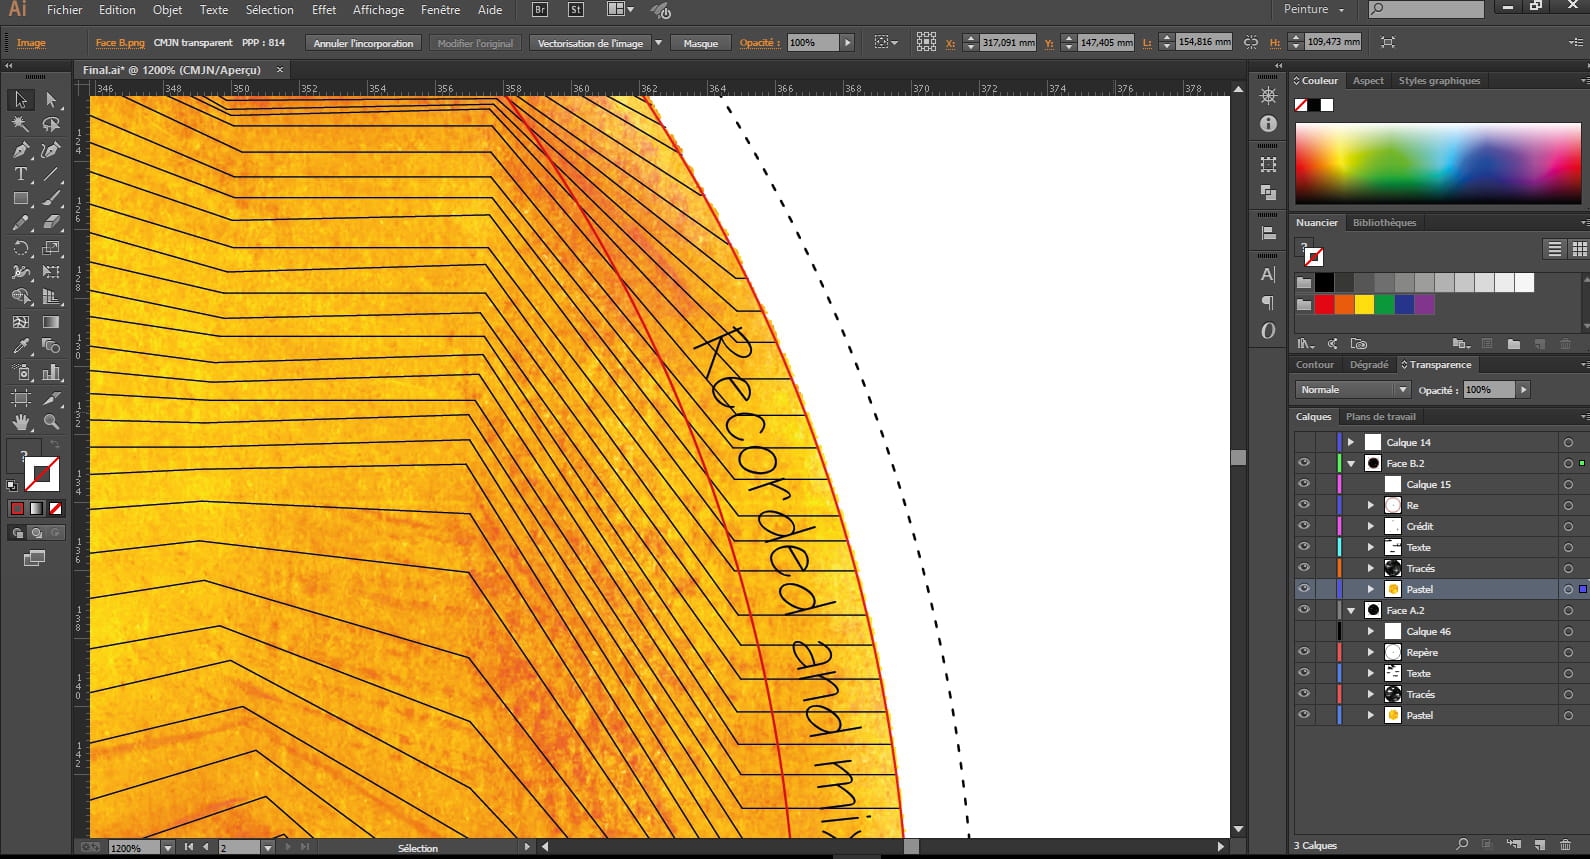Screen dimensions: 1590x859
Task: Show the hidden Calque 14 layer
Action: 1304,442
